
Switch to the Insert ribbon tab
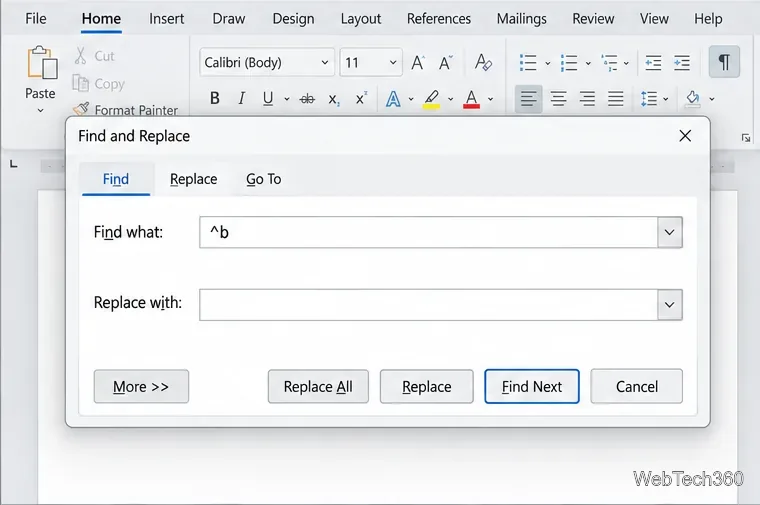pos(166,18)
